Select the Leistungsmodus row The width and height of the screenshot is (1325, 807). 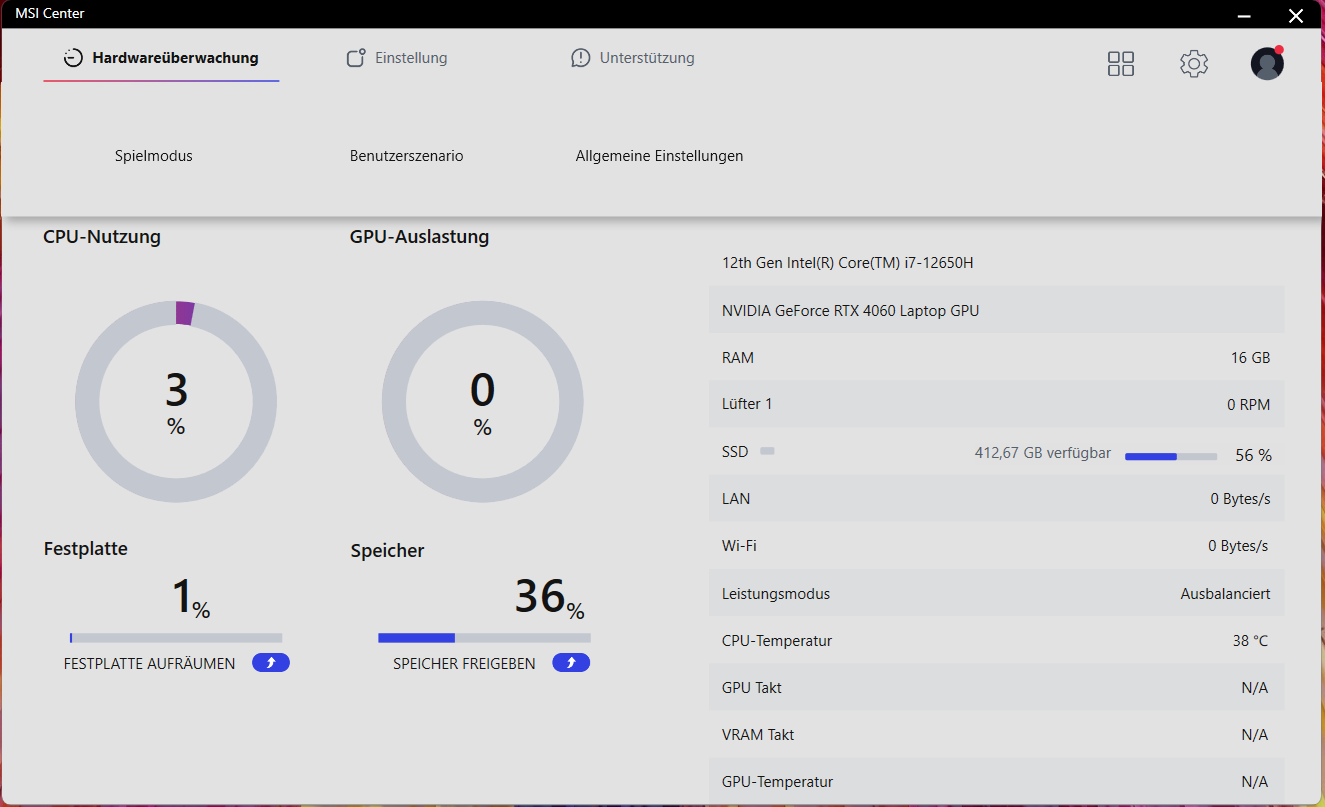(x=995, y=594)
